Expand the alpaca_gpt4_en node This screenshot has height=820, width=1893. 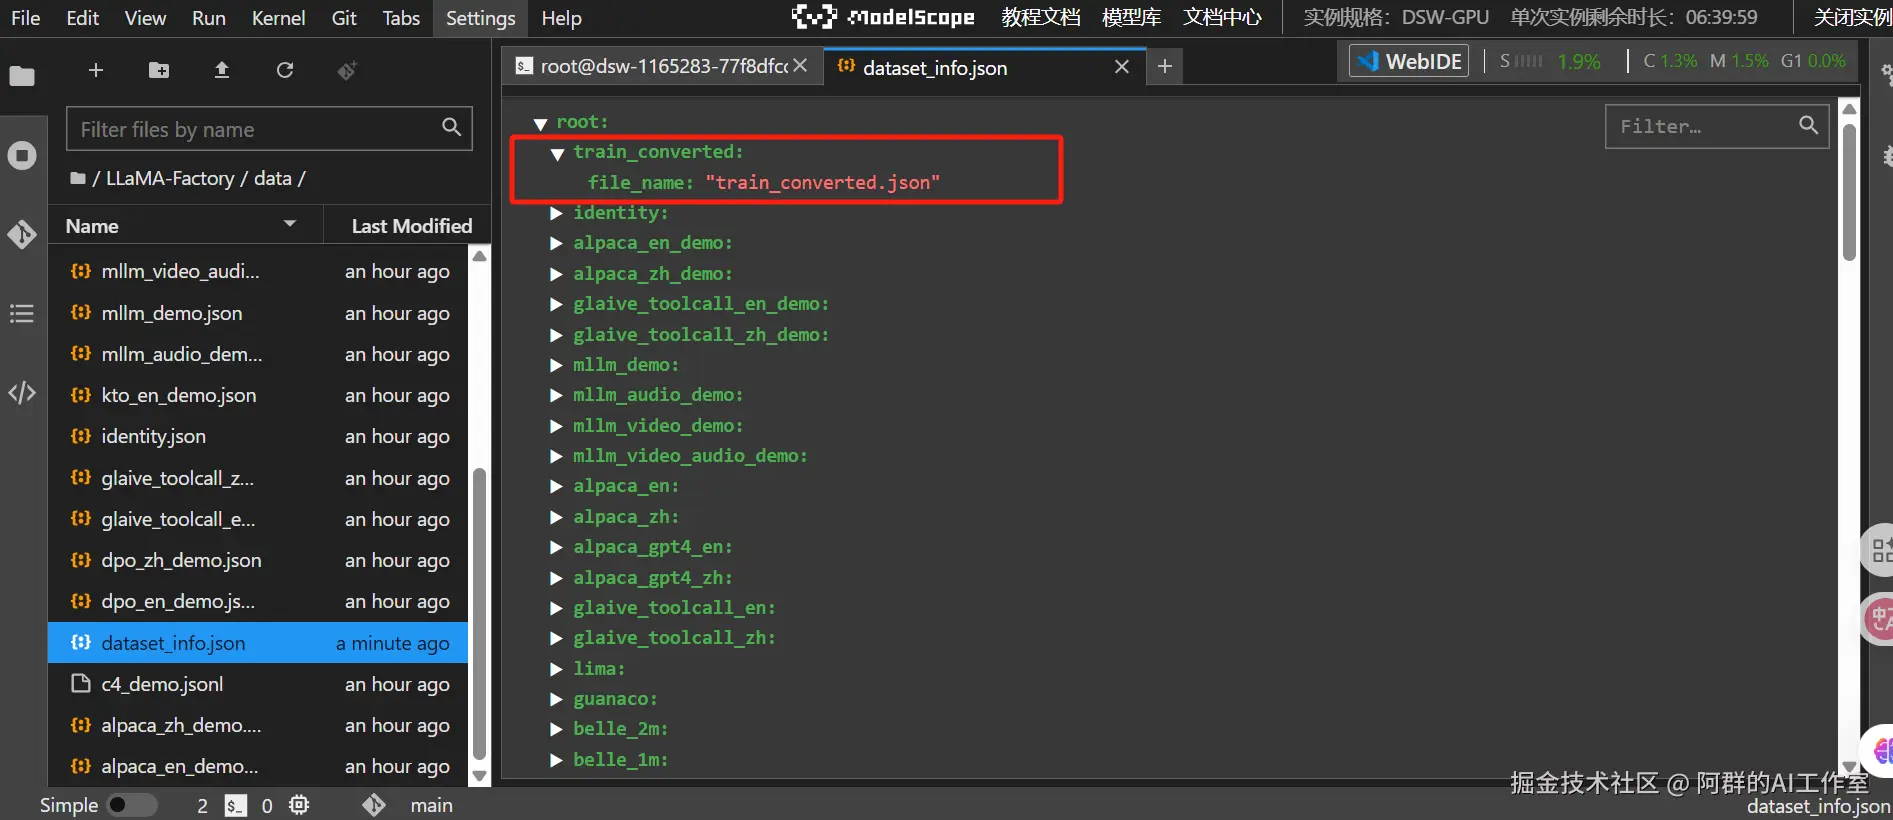pyautogui.click(x=557, y=548)
